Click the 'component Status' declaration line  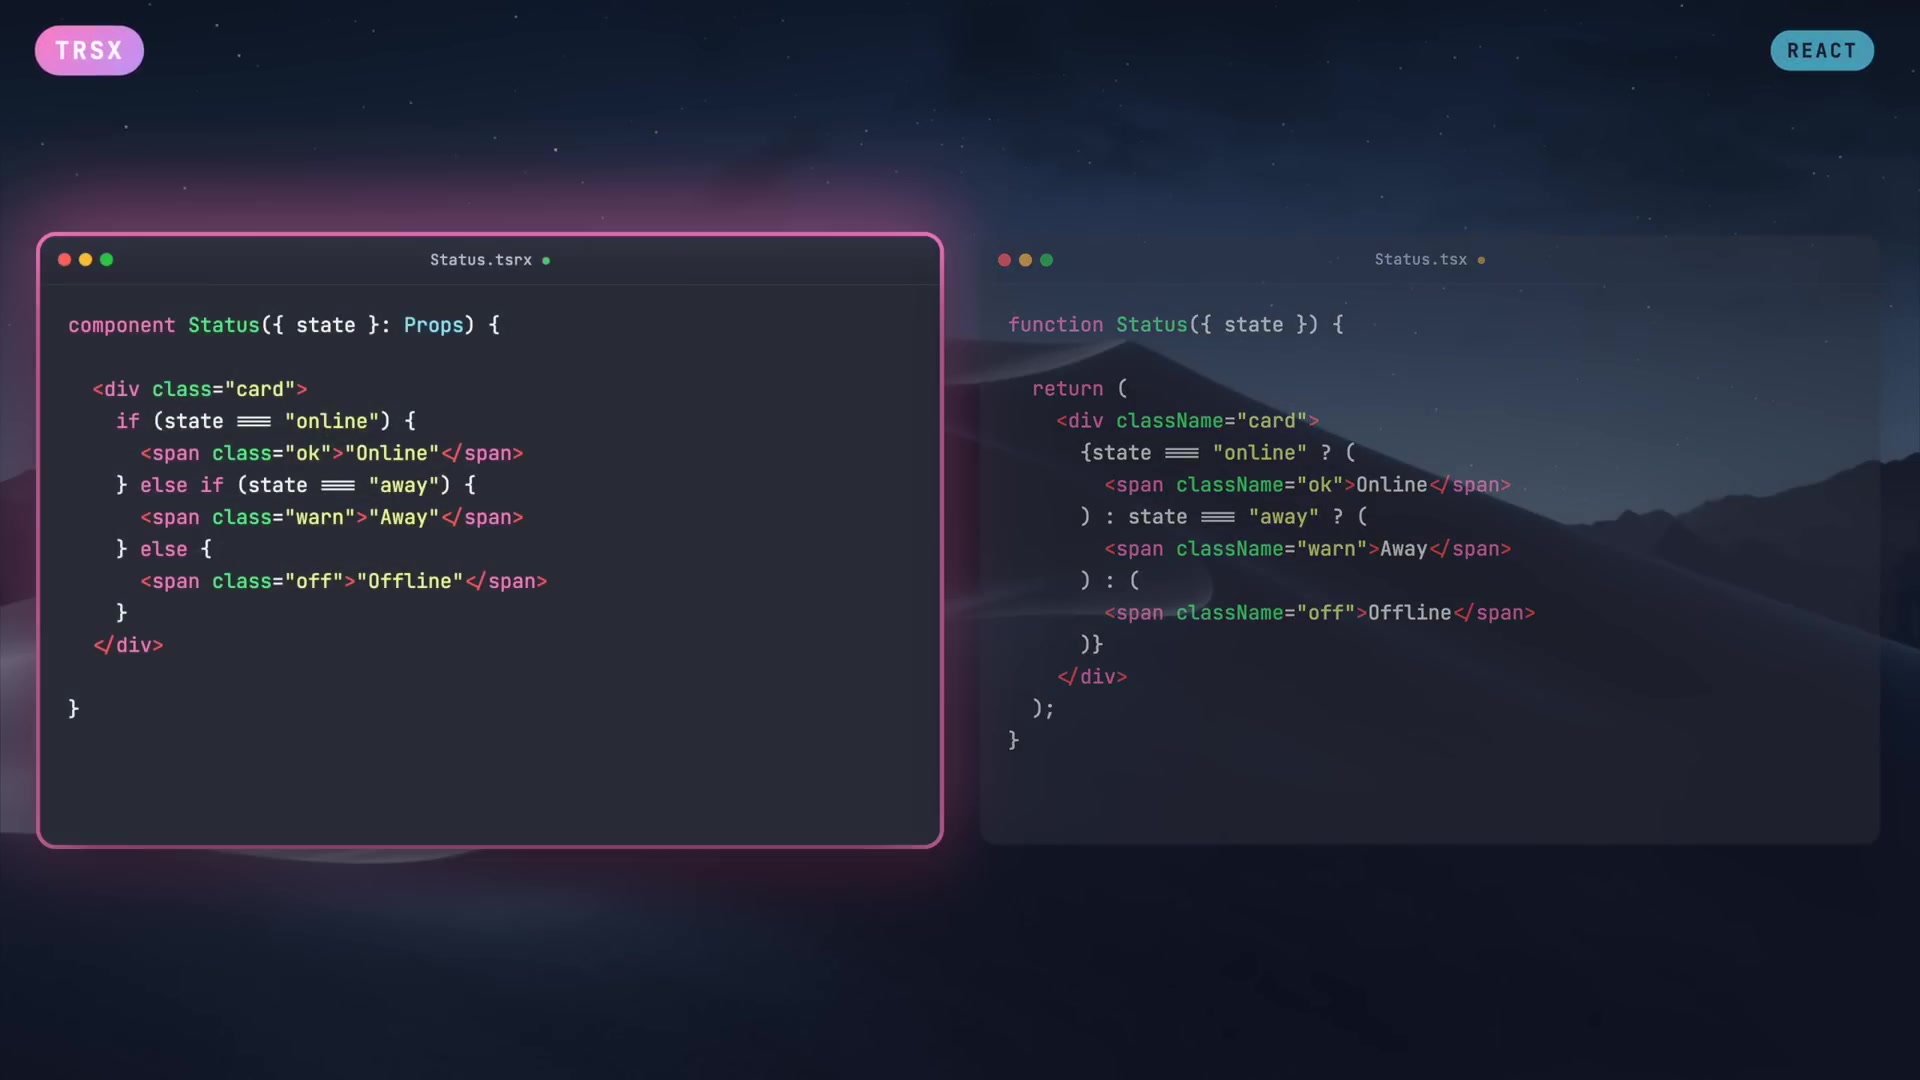click(284, 325)
